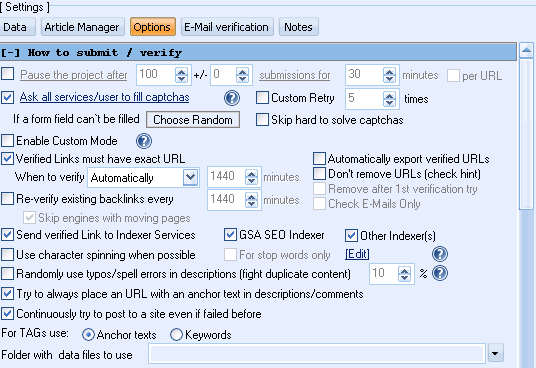536x368 pixels.
Task: Adjust typos percentage 10 stepper
Action: (x=404, y=274)
